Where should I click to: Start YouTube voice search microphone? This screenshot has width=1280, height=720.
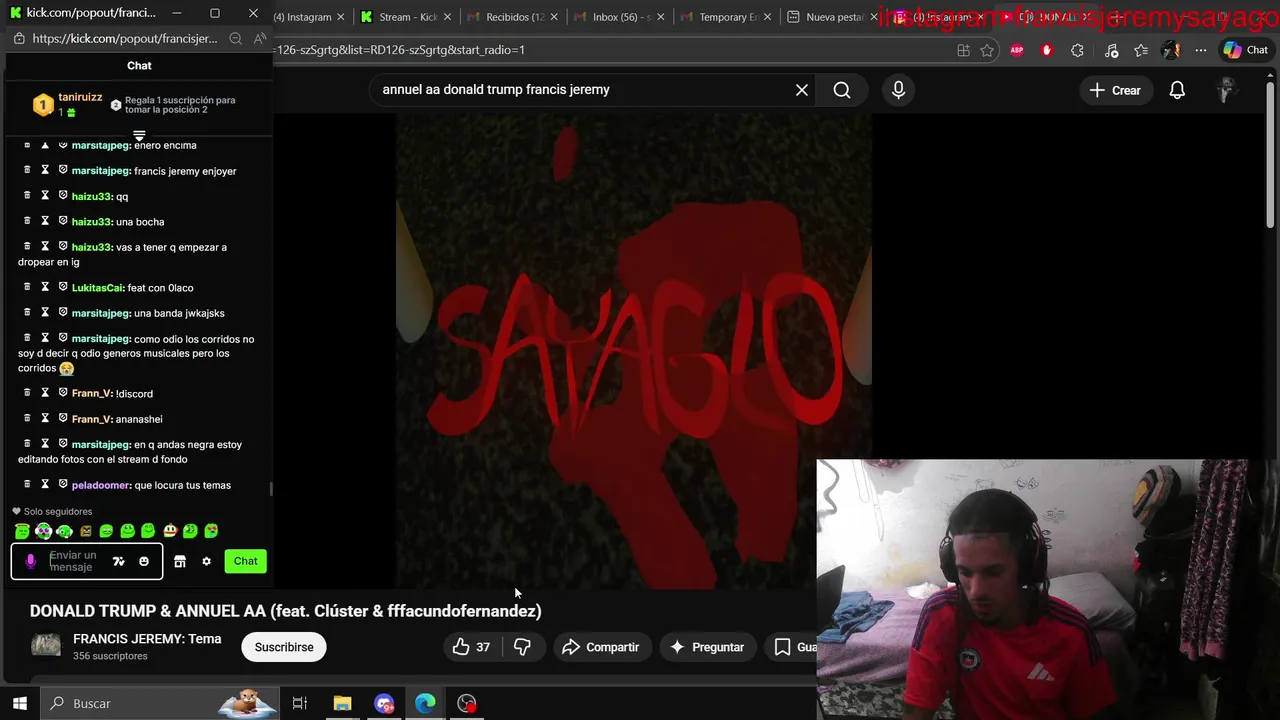(898, 90)
